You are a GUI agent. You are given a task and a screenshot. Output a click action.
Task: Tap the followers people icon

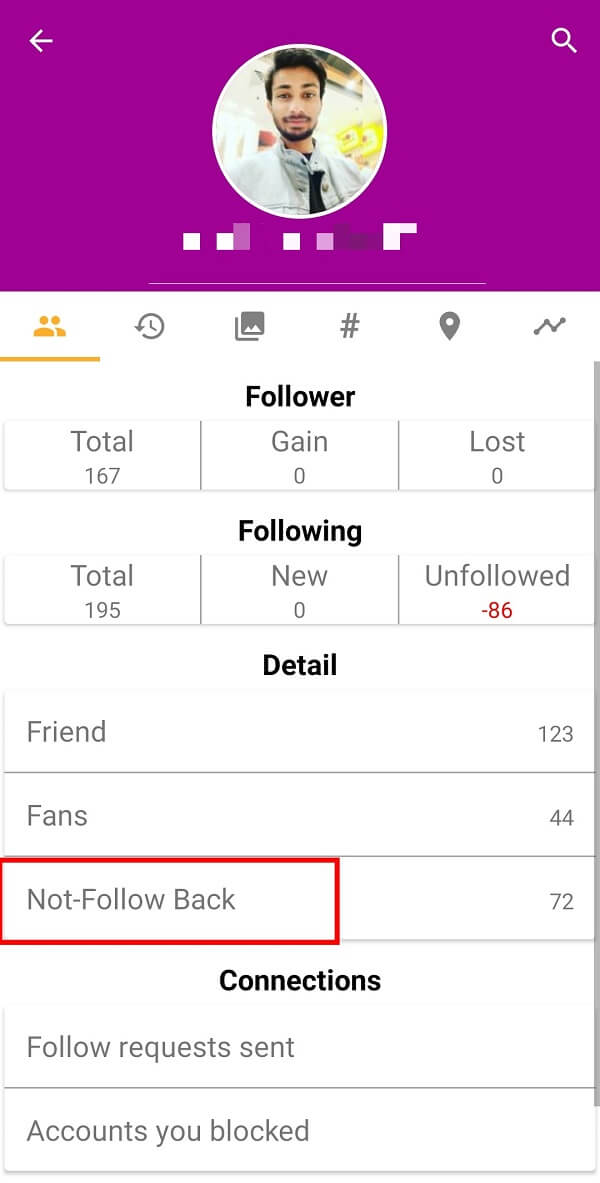[x=50, y=325]
